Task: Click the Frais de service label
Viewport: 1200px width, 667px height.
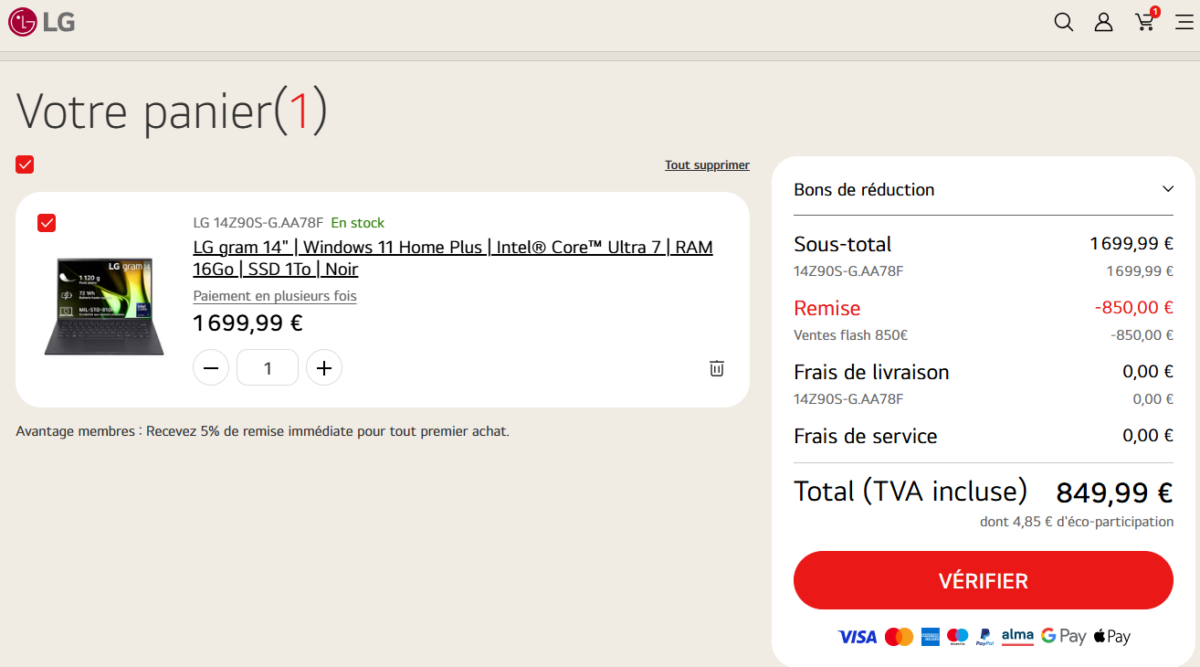Action: coord(865,436)
